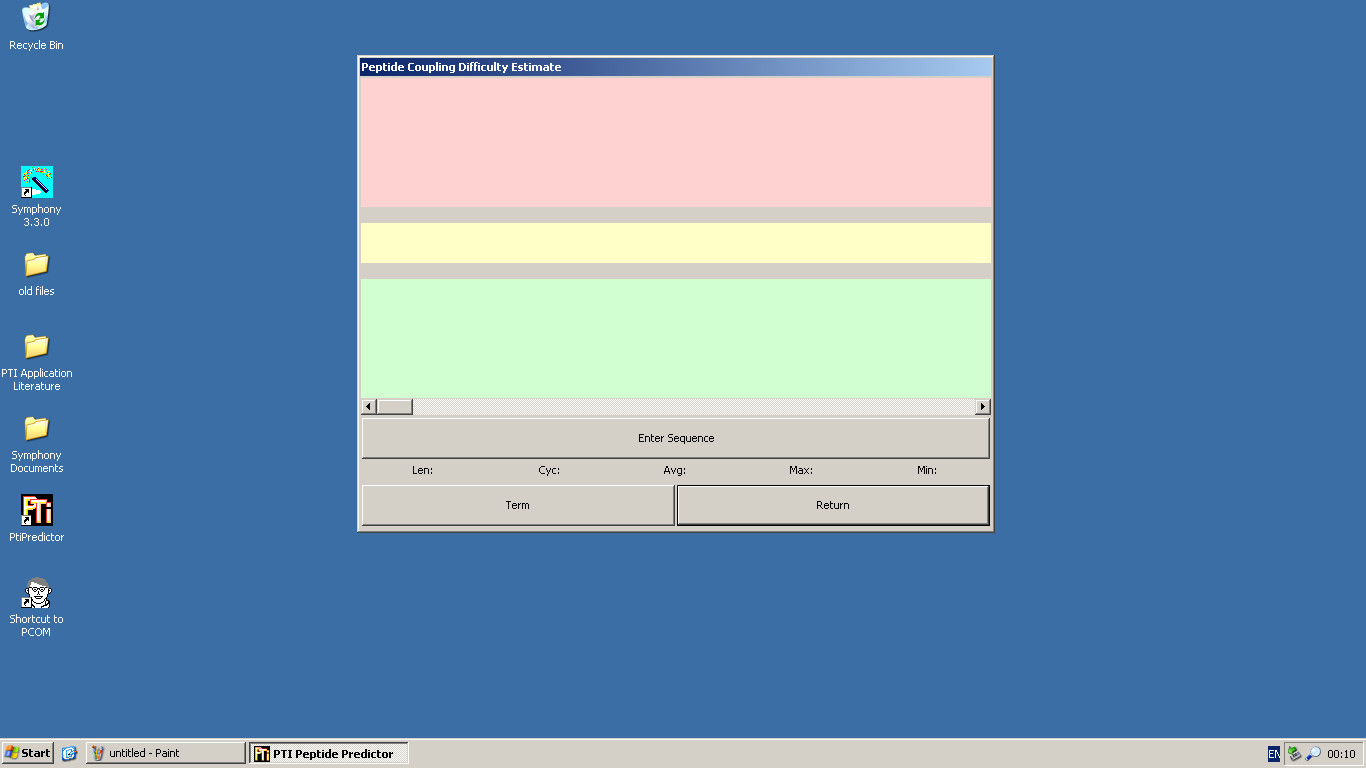The height and width of the screenshot is (768, 1366).
Task: Click the Enter Sequence button
Action: pos(676,438)
